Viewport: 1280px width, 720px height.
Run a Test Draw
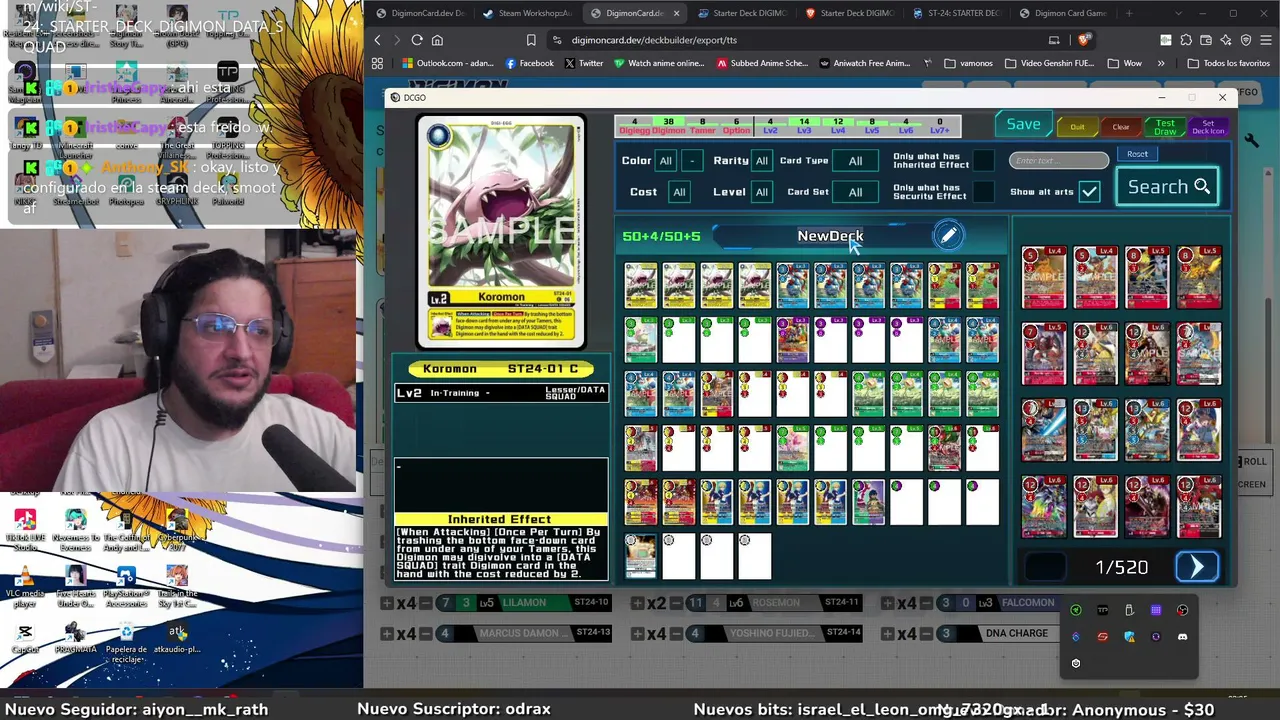click(x=1165, y=127)
